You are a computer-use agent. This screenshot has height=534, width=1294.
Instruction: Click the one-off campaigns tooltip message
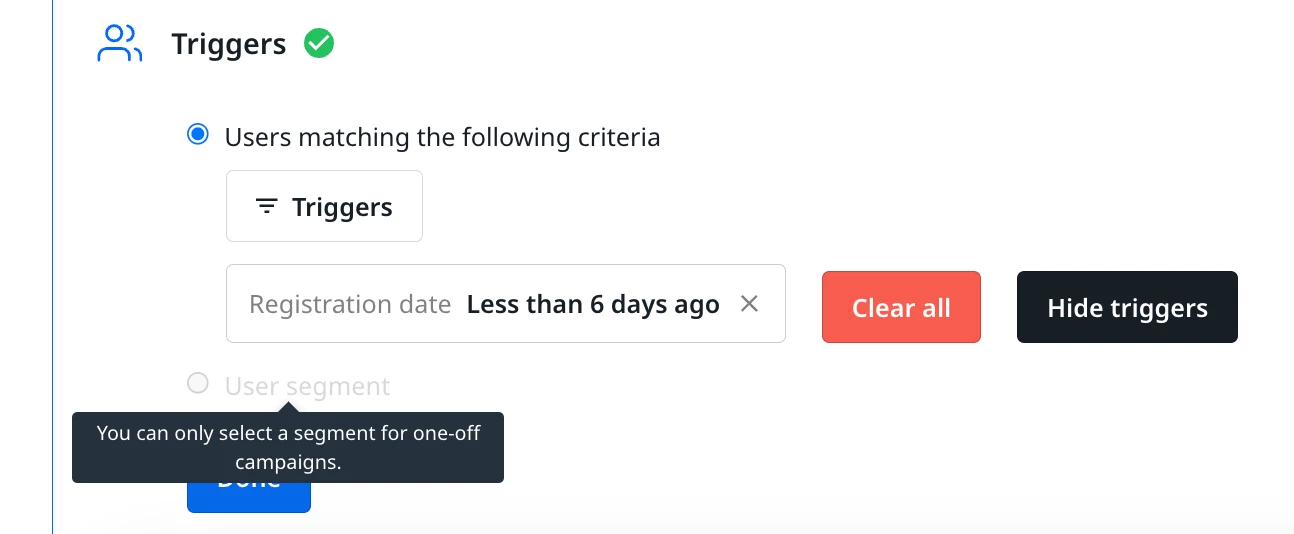288,447
